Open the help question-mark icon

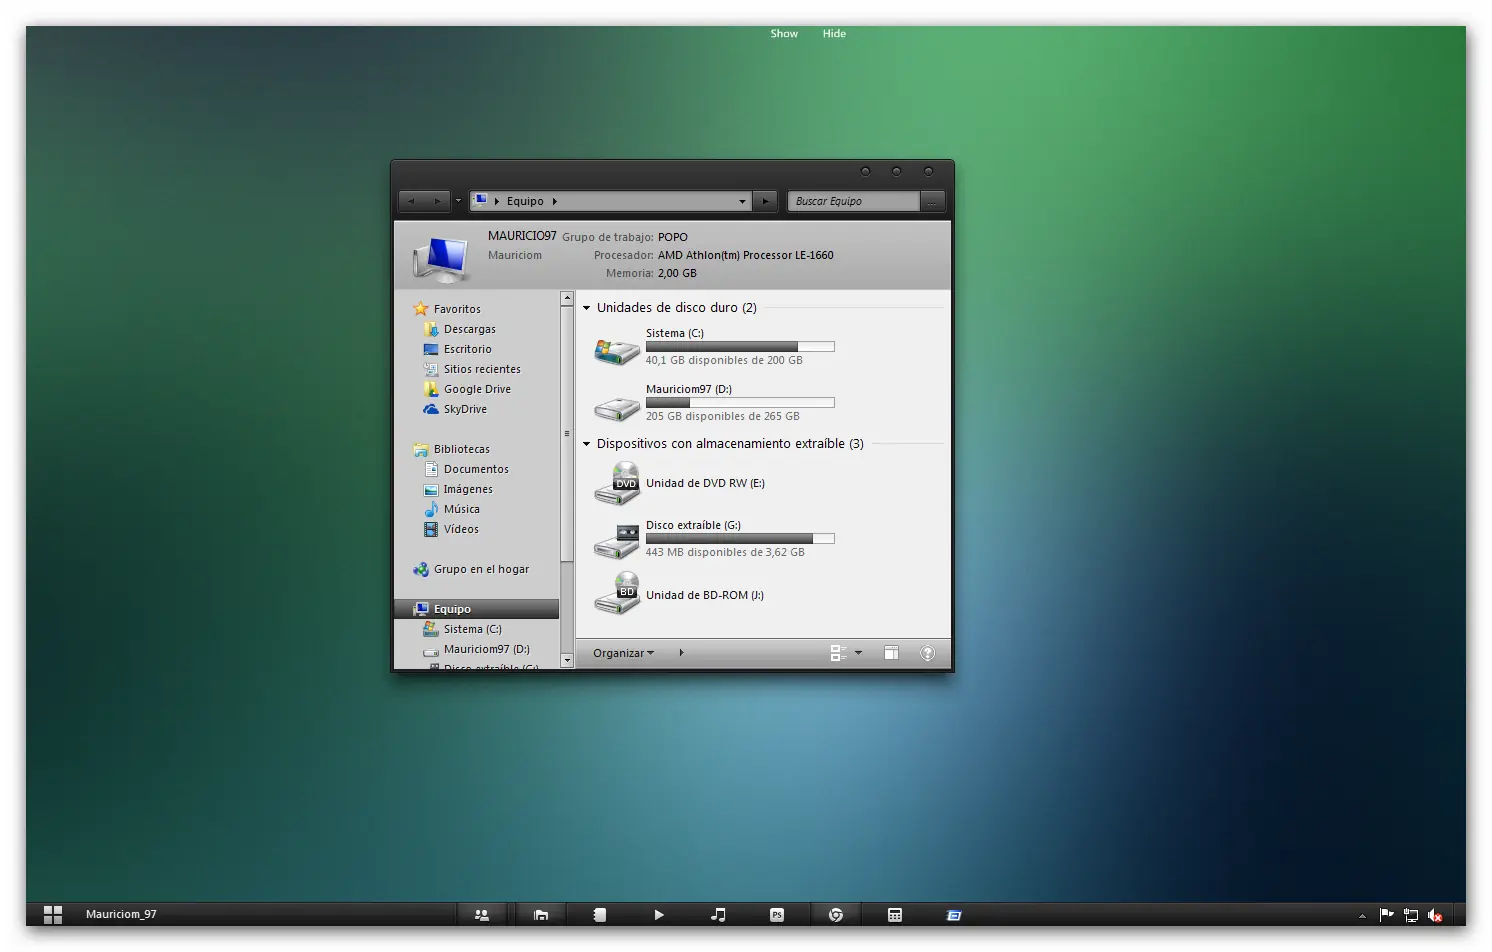(927, 653)
